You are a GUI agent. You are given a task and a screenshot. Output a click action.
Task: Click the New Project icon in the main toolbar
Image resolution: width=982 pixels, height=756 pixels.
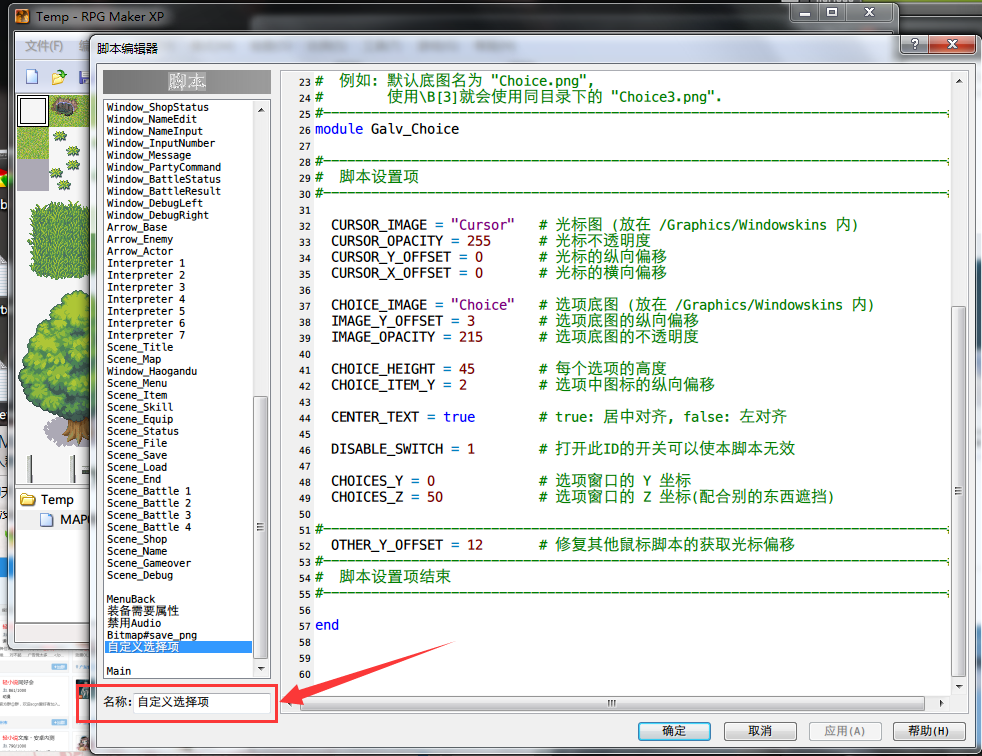click(x=32, y=76)
